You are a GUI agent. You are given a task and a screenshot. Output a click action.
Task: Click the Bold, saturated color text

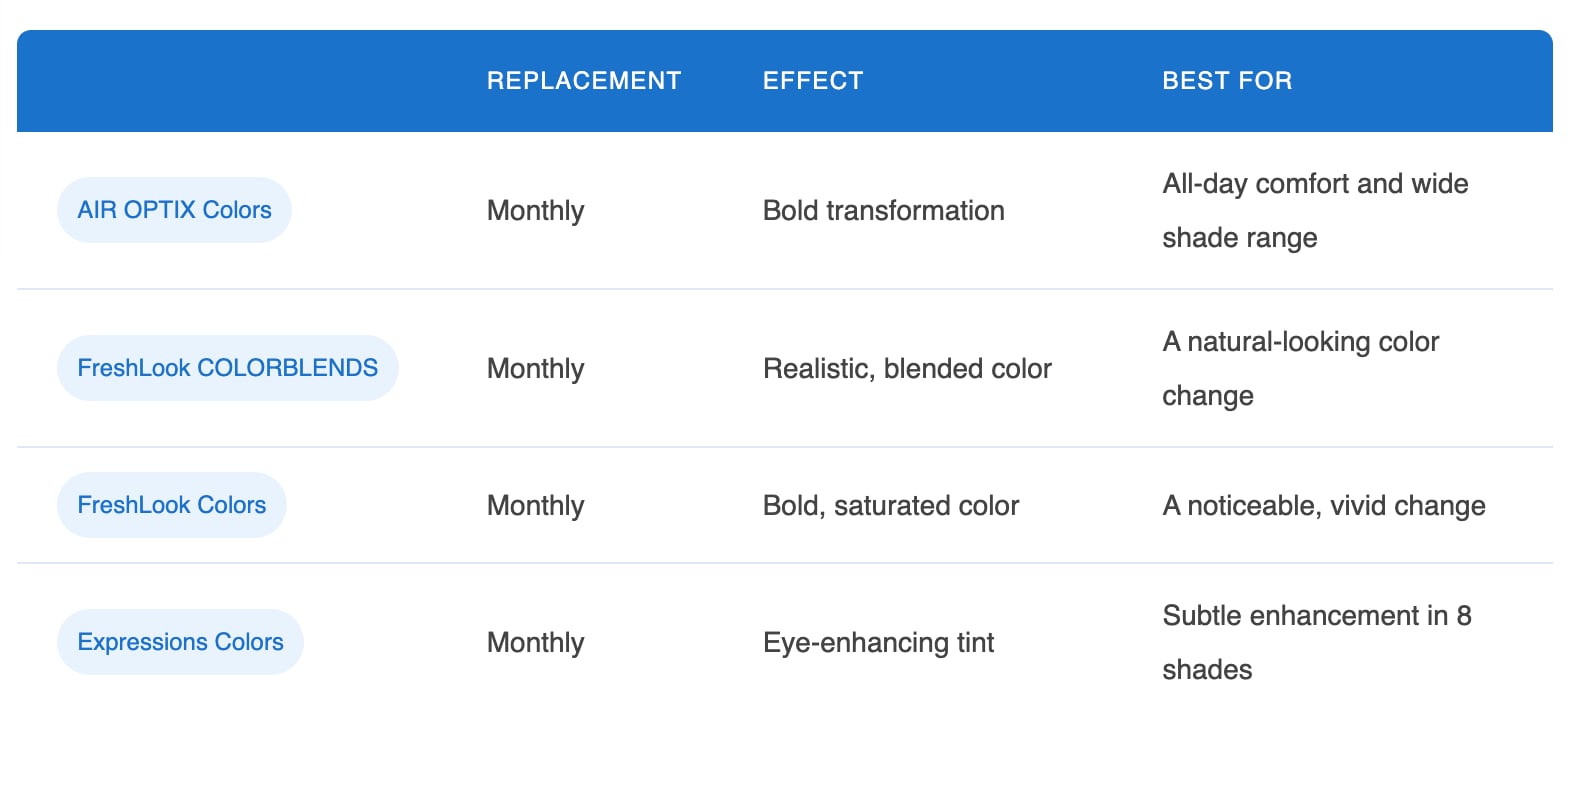click(891, 506)
